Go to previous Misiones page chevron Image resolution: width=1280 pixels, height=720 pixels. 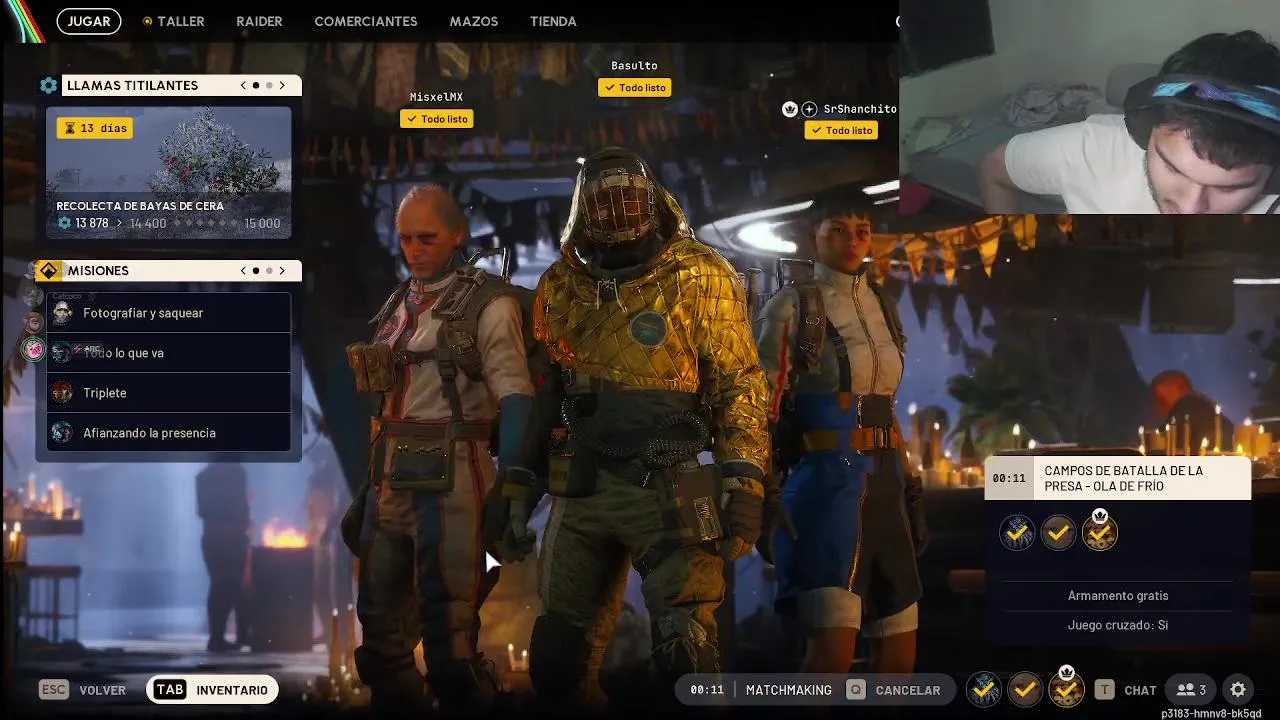243,271
